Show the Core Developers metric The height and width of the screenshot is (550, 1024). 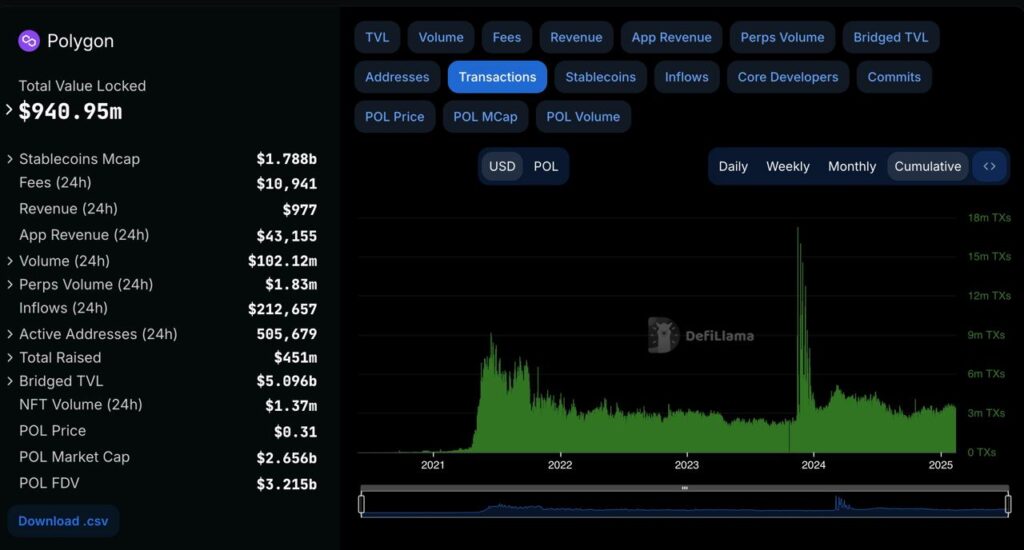click(x=788, y=77)
